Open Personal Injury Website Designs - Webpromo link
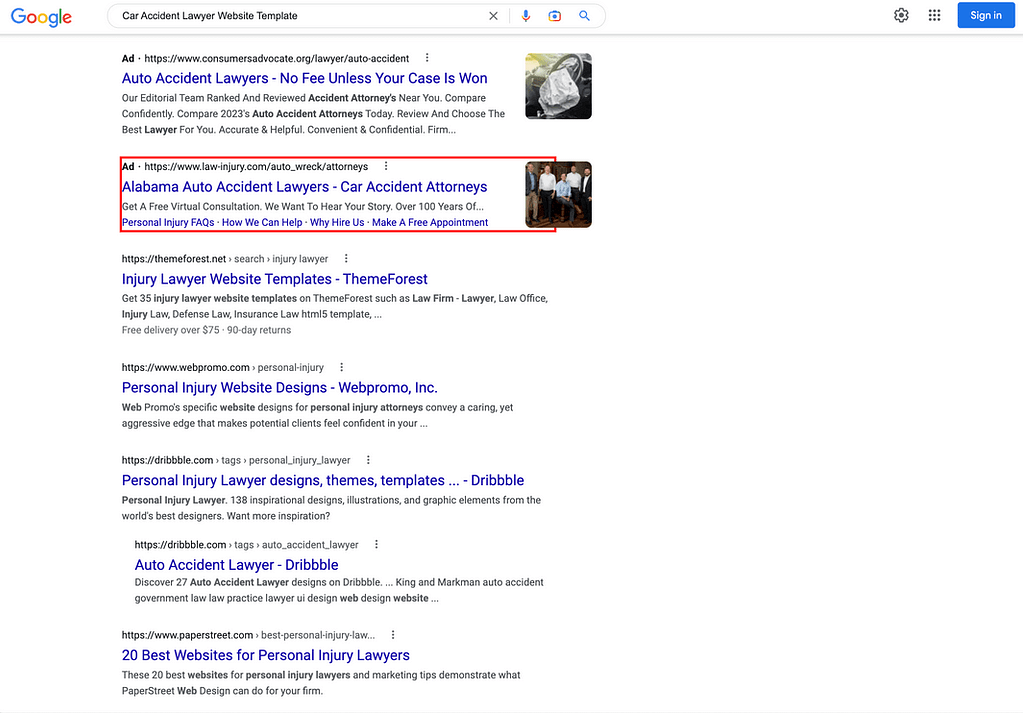The width and height of the screenshot is (1023, 713). click(x=280, y=387)
